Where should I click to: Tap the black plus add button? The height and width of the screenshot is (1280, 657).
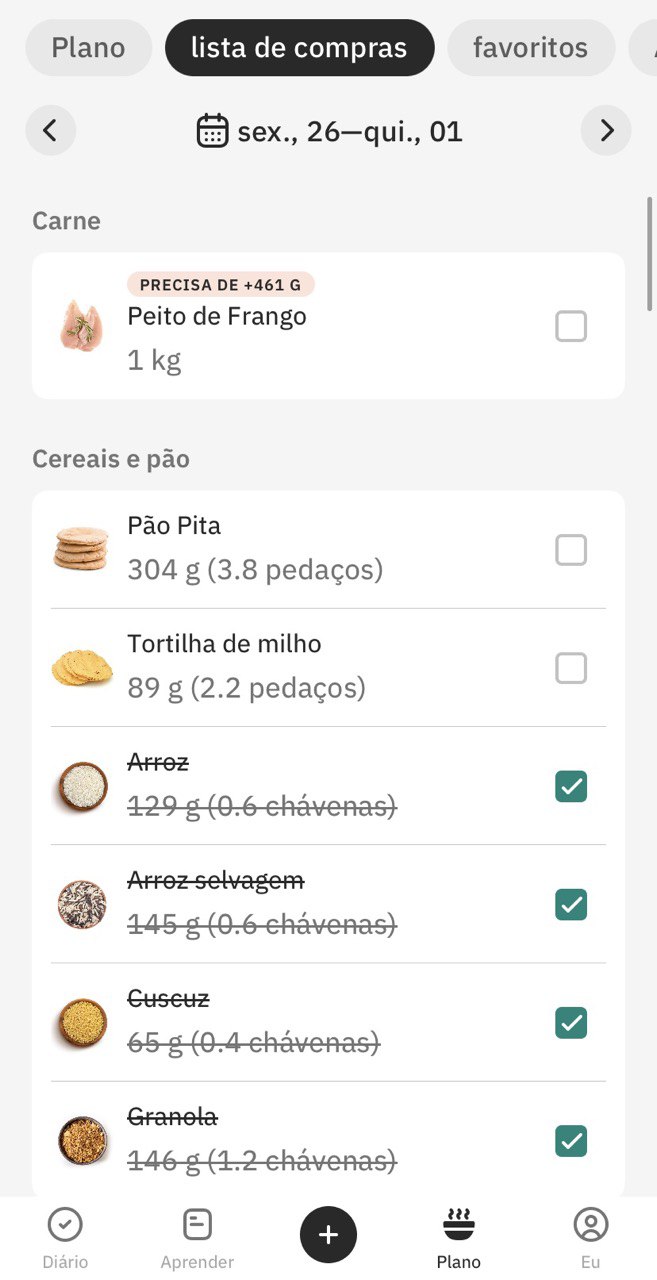(x=328, y=1235)
